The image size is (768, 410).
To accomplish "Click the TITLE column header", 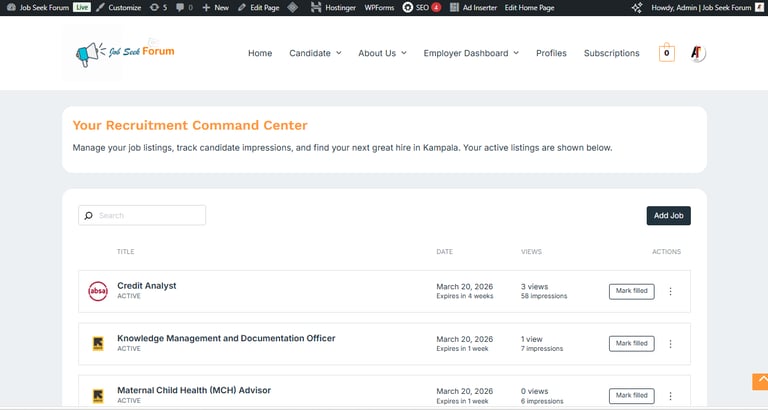I will click(x=125, y=252).
